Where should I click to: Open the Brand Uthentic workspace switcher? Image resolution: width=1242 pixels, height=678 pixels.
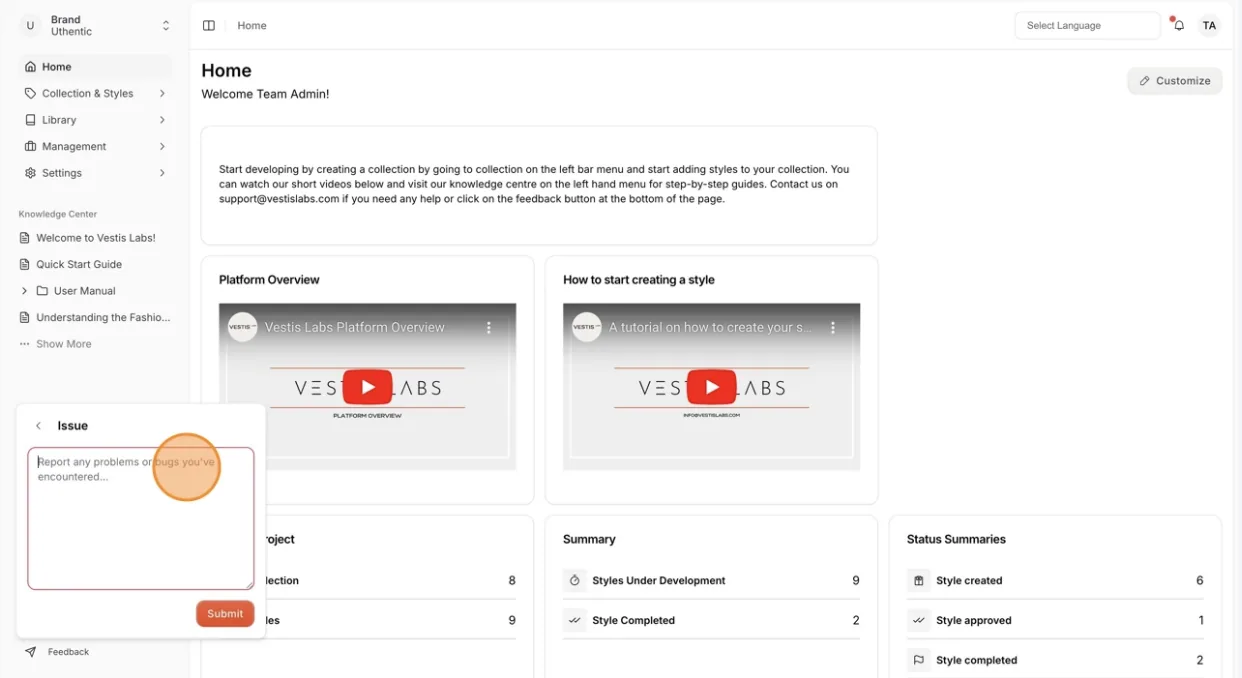coord(96,26)
